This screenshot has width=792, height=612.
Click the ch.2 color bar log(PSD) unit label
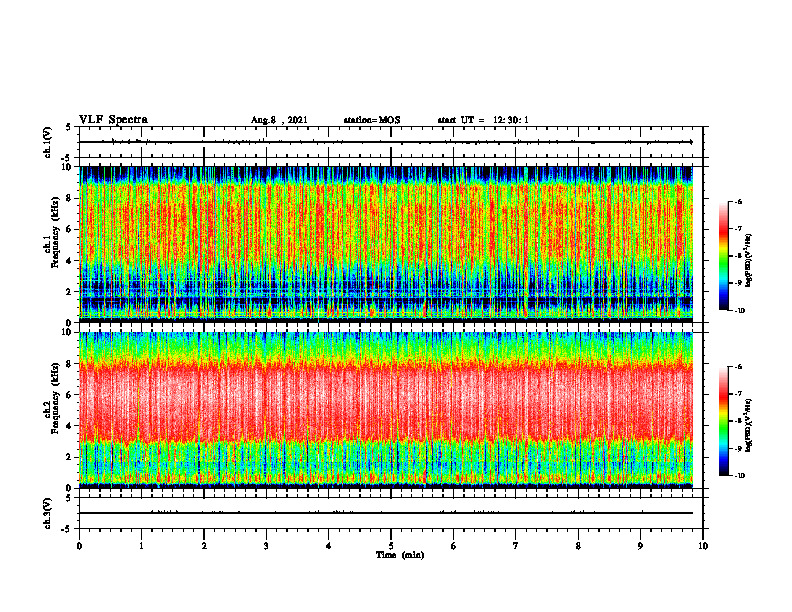click(750, 426)
